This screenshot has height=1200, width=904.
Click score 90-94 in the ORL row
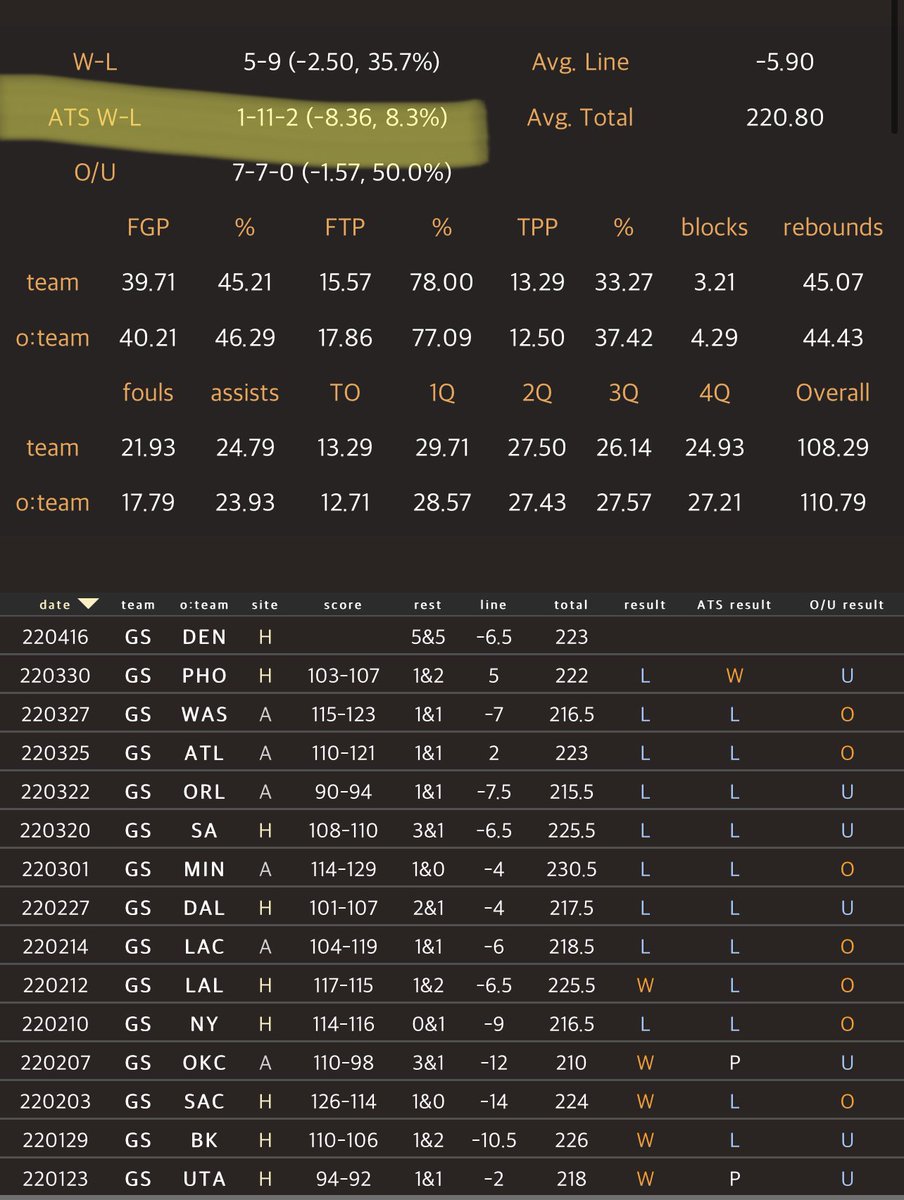343,792
